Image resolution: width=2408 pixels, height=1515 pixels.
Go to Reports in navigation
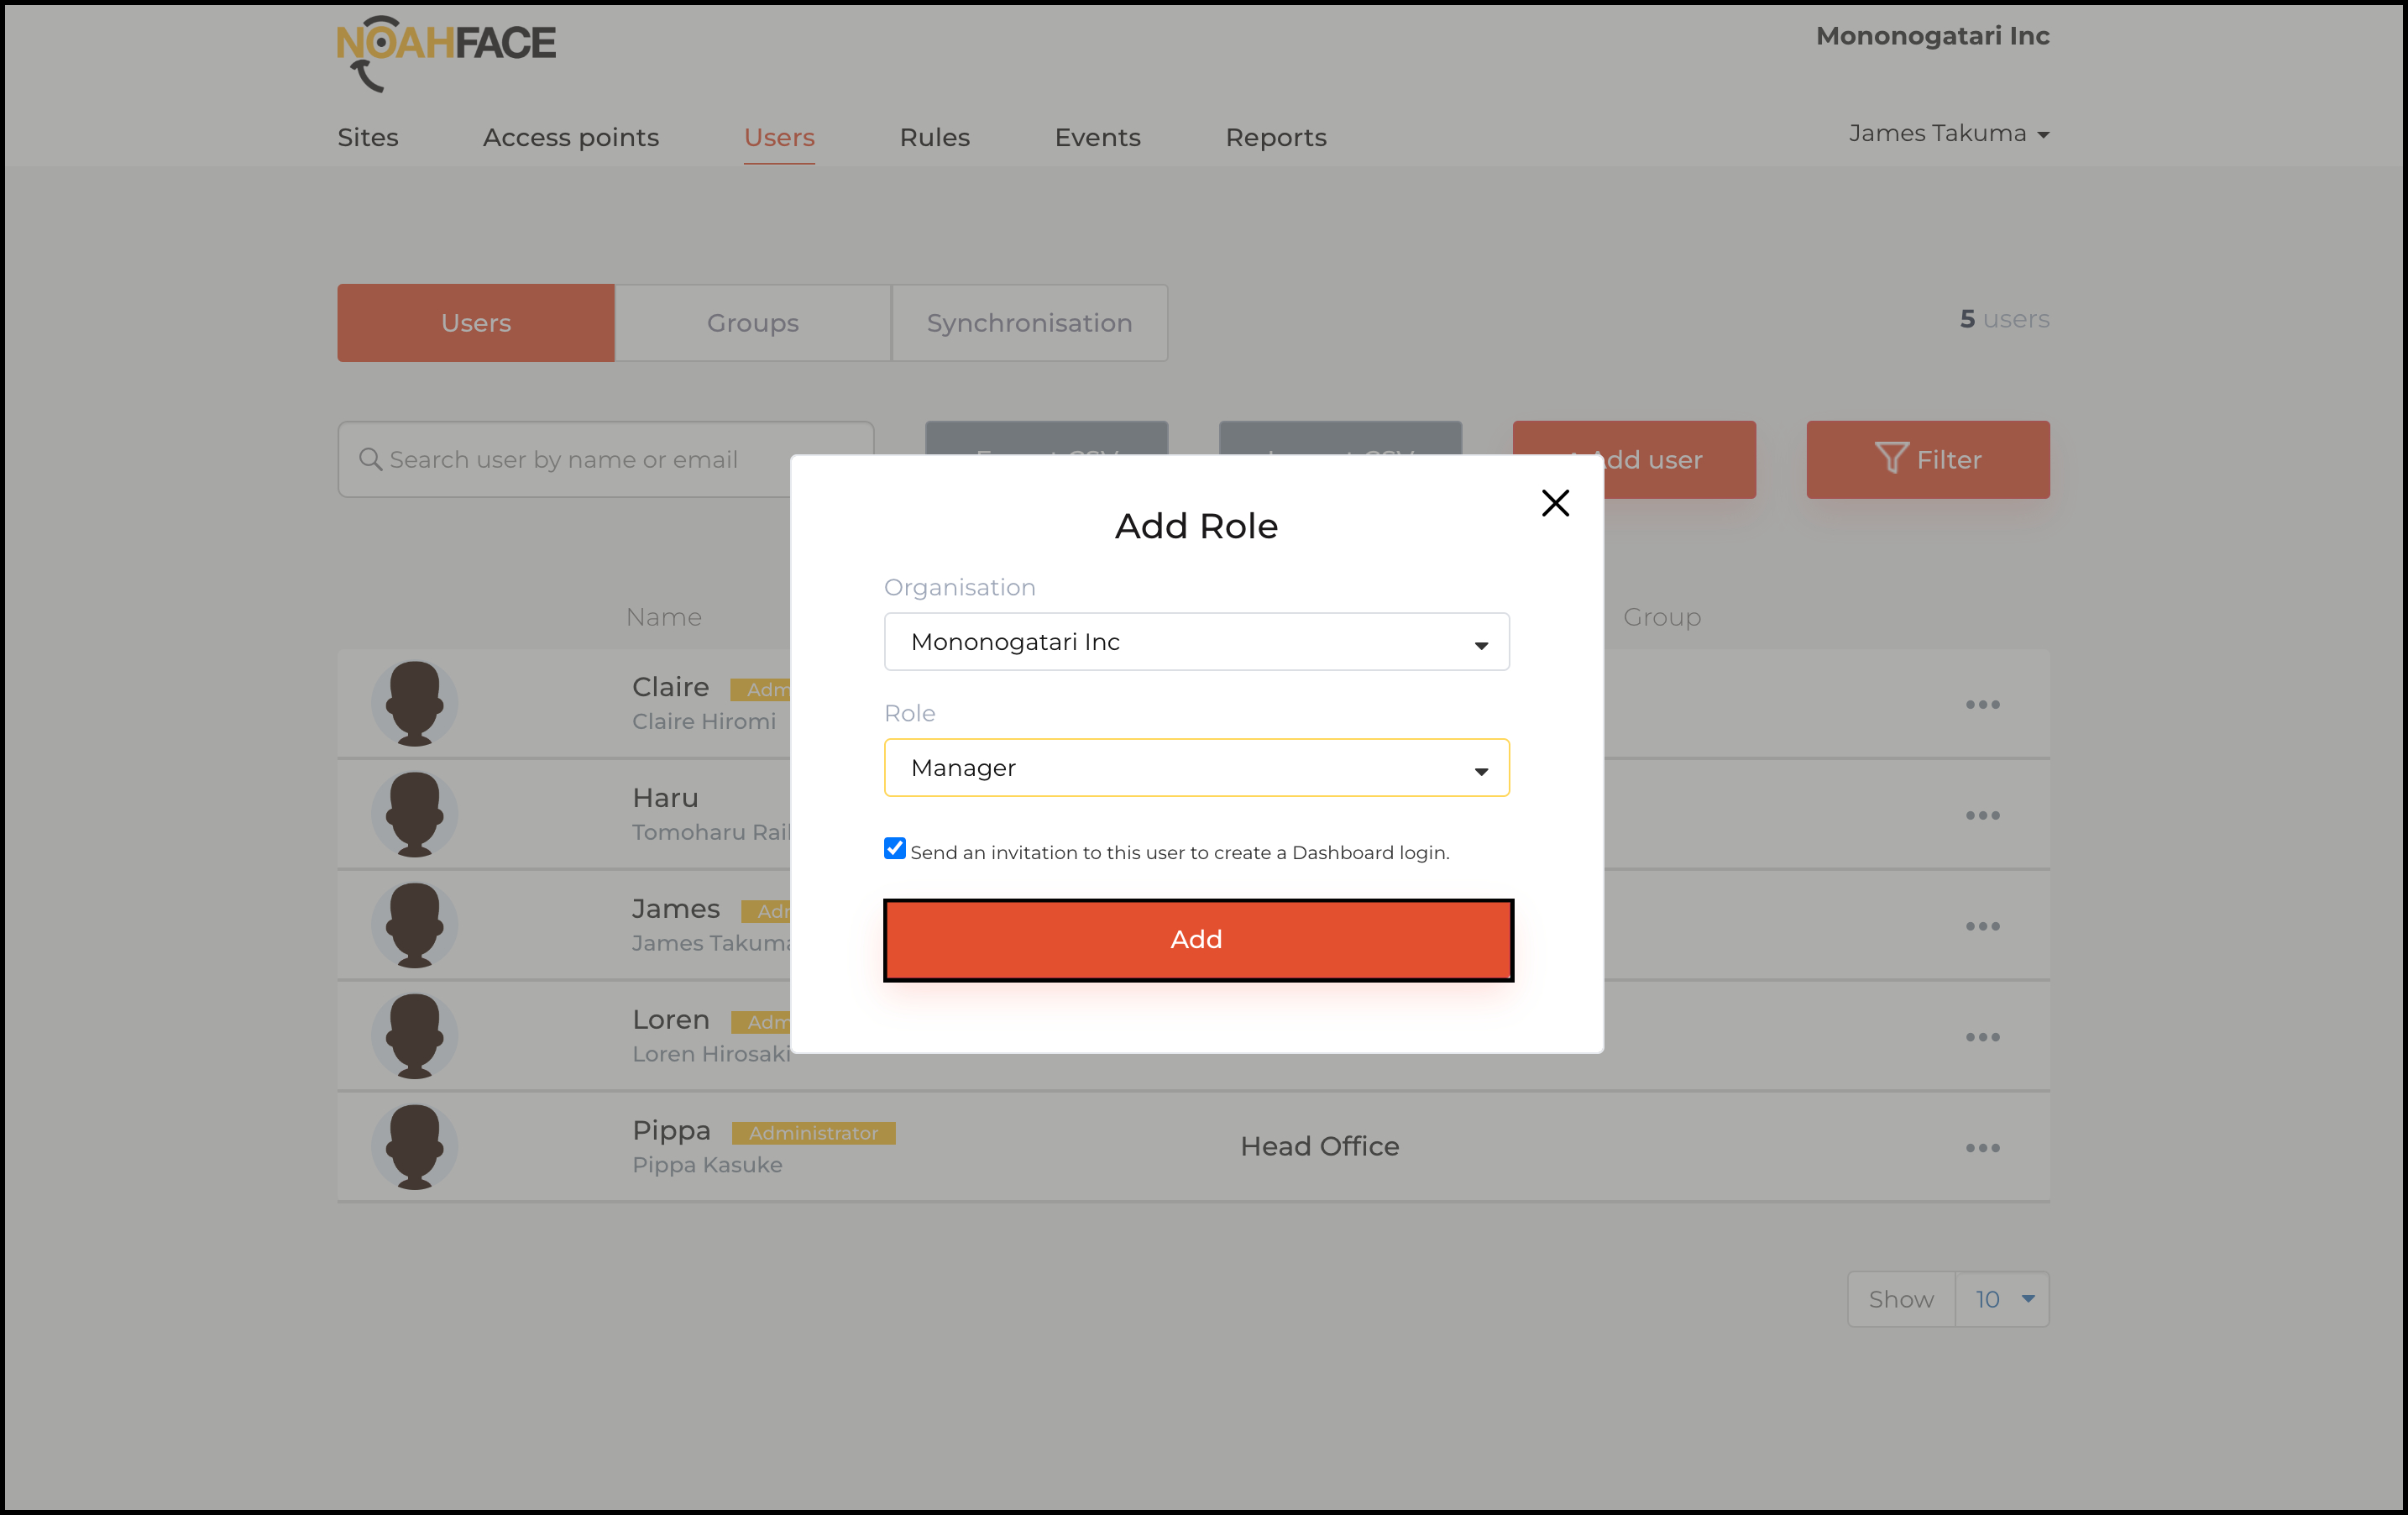[1275, 138]
